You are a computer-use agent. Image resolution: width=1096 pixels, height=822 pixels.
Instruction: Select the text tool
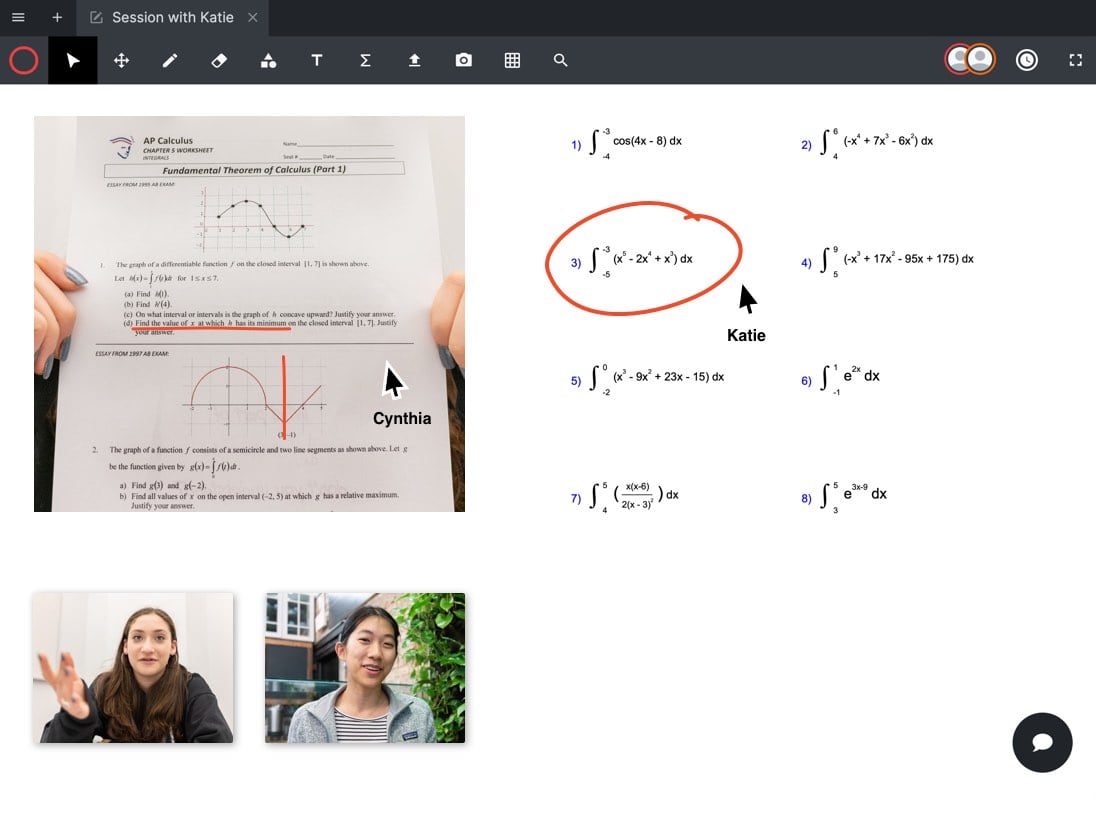(317, 61)
